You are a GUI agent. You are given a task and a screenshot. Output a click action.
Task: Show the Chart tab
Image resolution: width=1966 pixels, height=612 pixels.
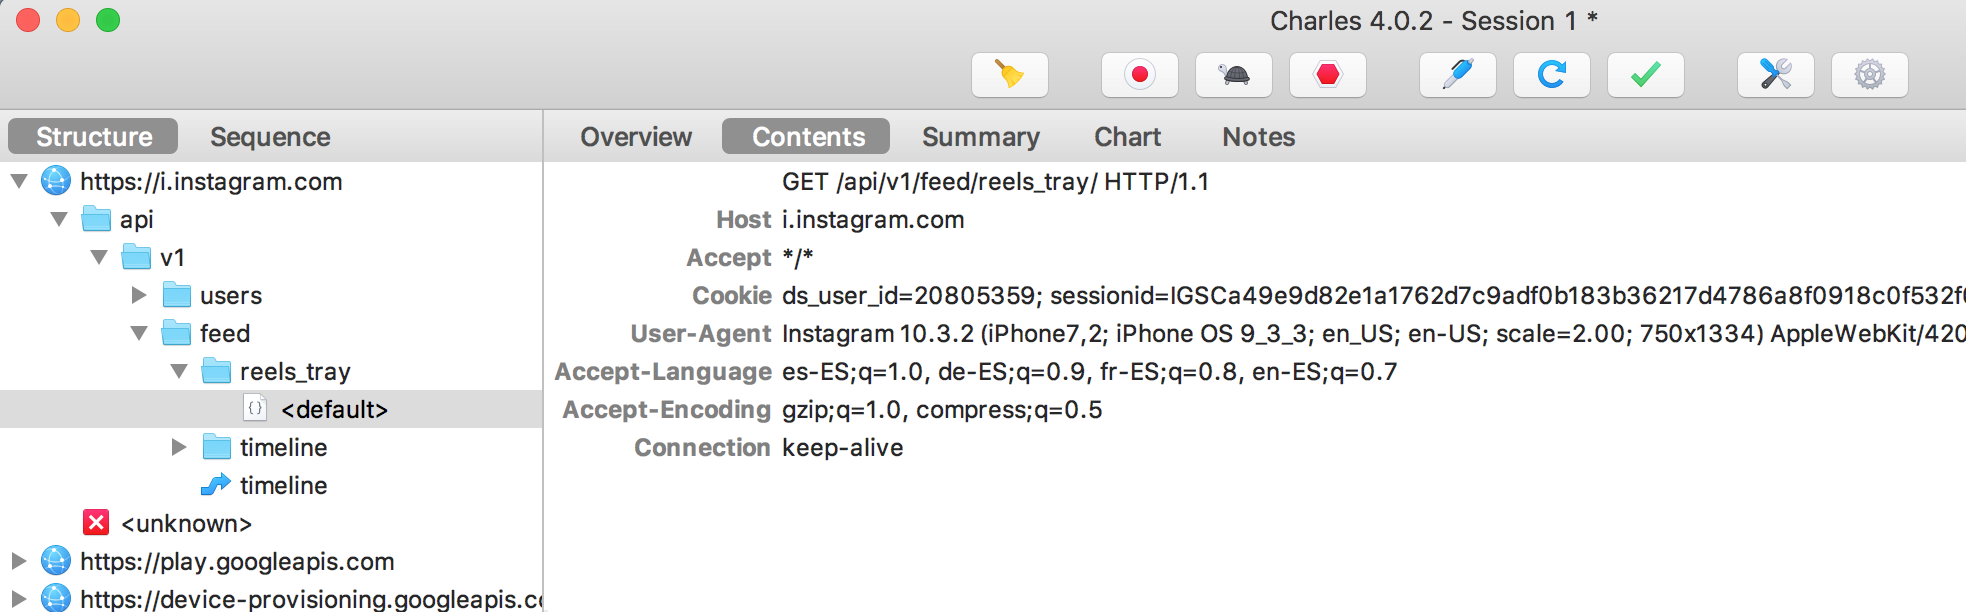click(1127, 137)
